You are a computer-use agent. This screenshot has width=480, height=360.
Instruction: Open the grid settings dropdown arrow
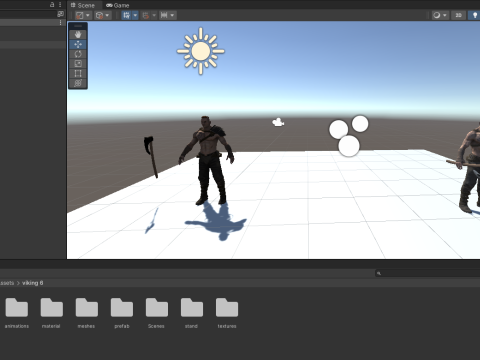coord(135,15)
